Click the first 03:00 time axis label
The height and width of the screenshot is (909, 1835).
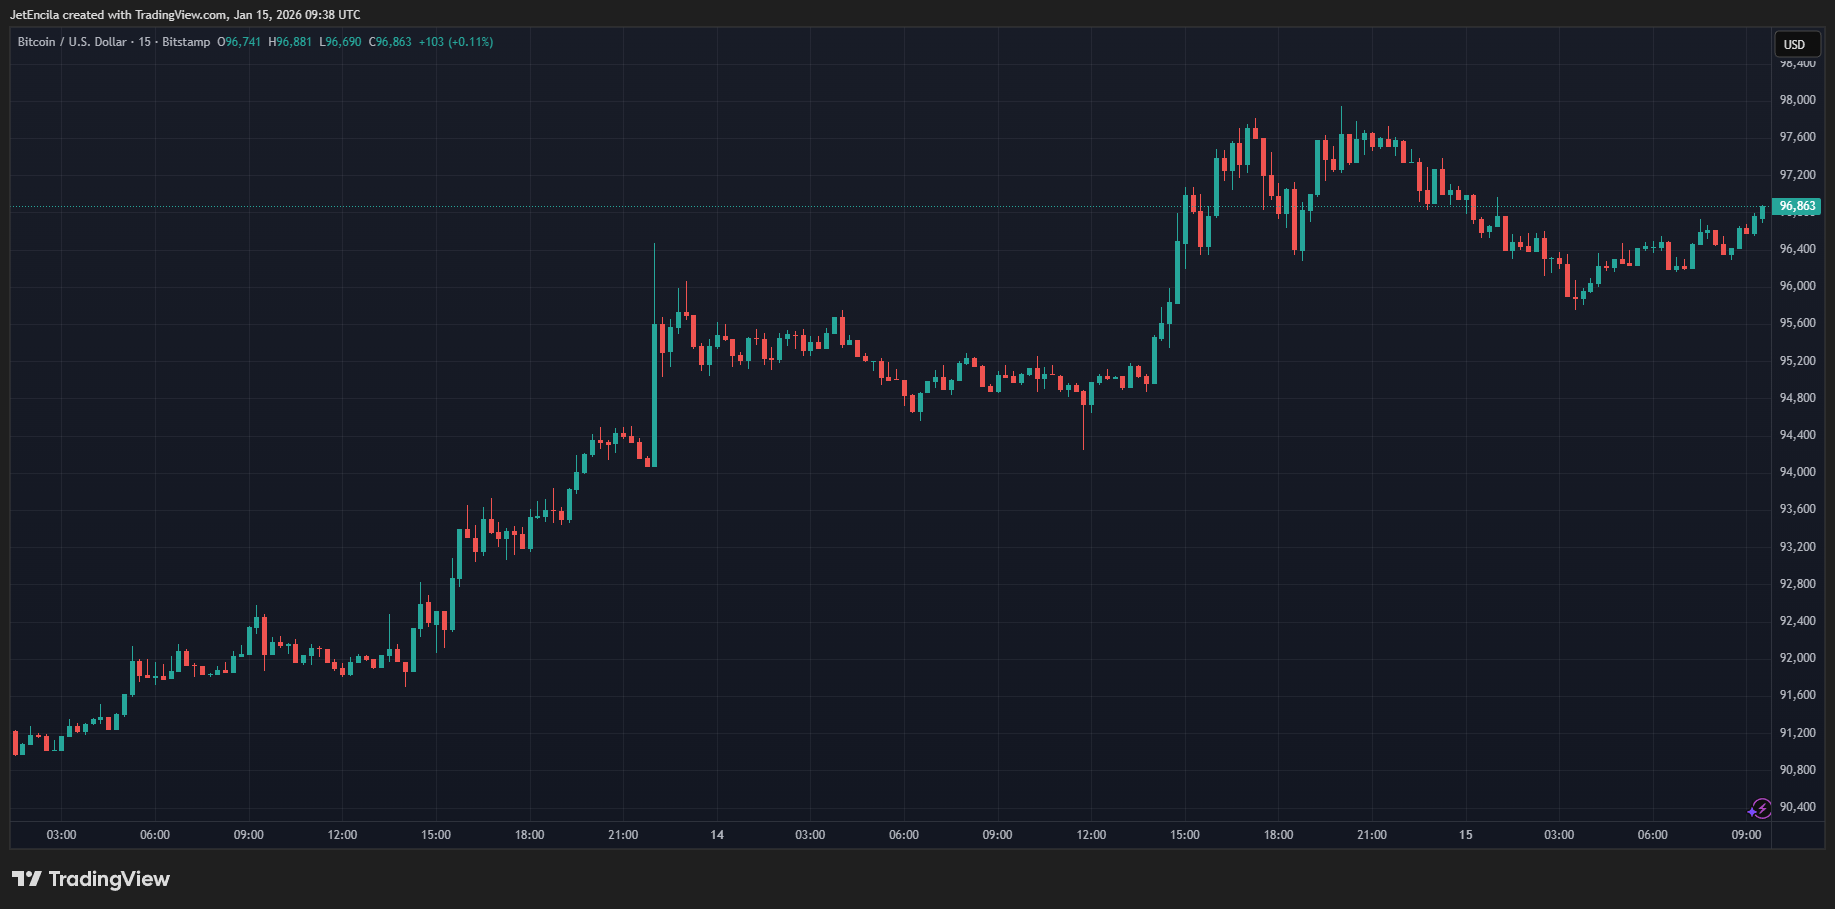click(x=62, y=835)
